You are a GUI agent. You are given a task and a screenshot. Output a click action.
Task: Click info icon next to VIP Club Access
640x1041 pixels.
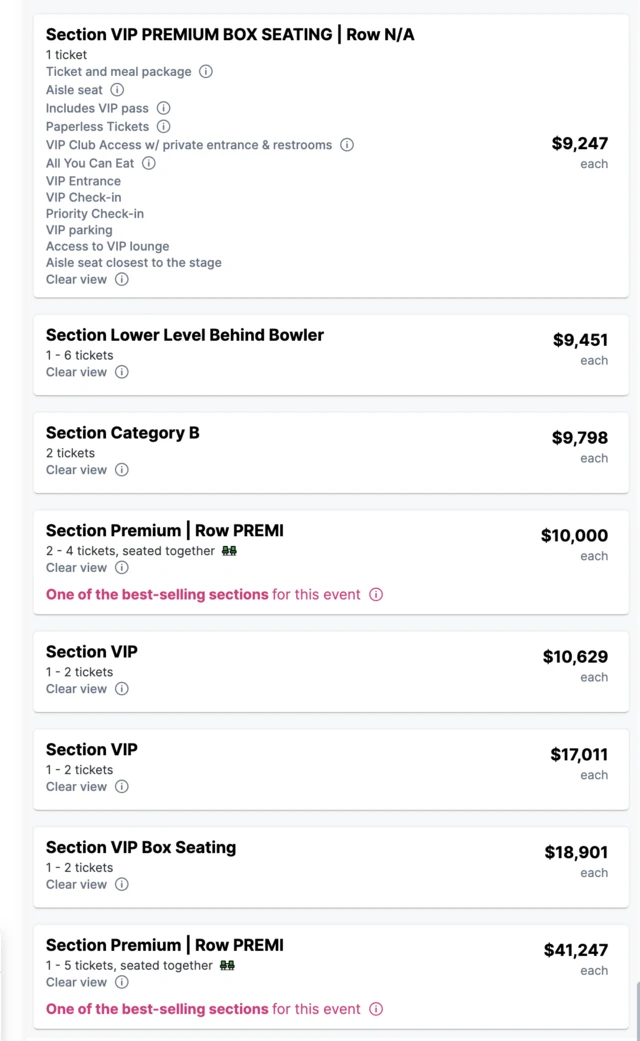[347, 145]
